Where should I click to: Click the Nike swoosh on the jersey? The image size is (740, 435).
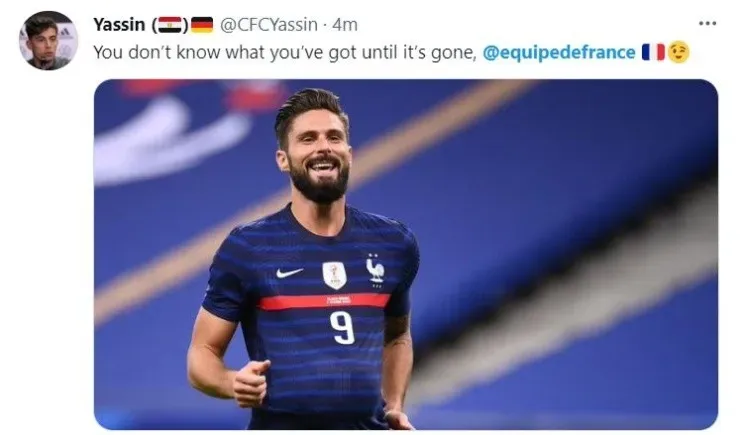289,273
